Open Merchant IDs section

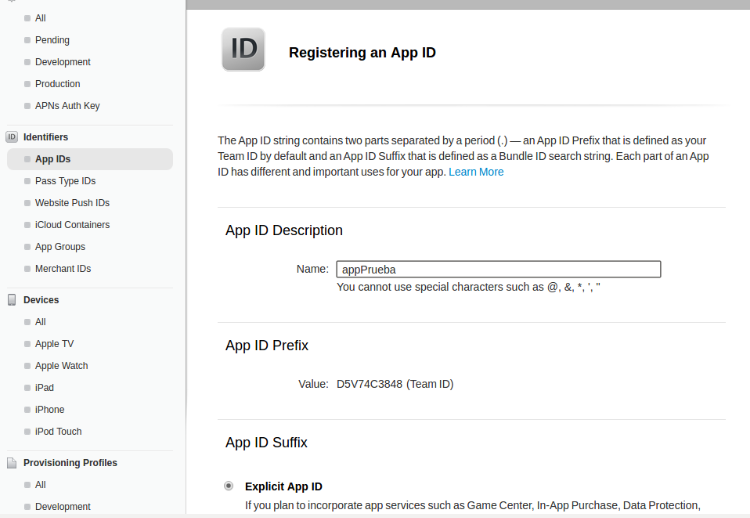point(63,269)
